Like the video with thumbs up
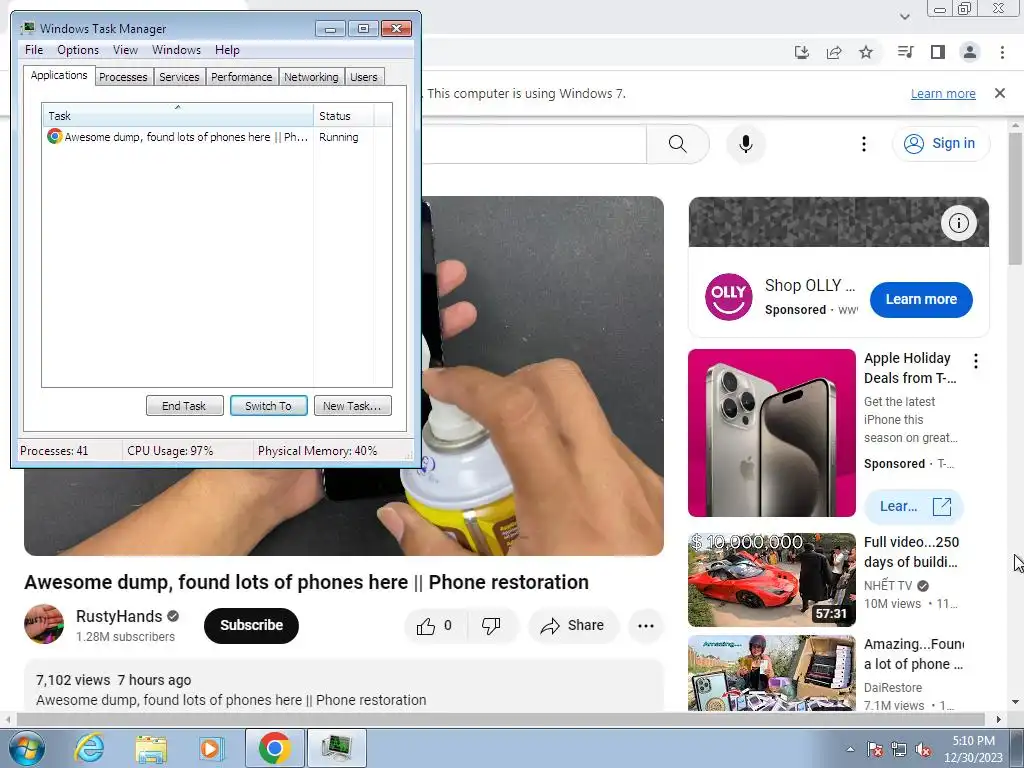1024x768 pixels. (434, 626)
